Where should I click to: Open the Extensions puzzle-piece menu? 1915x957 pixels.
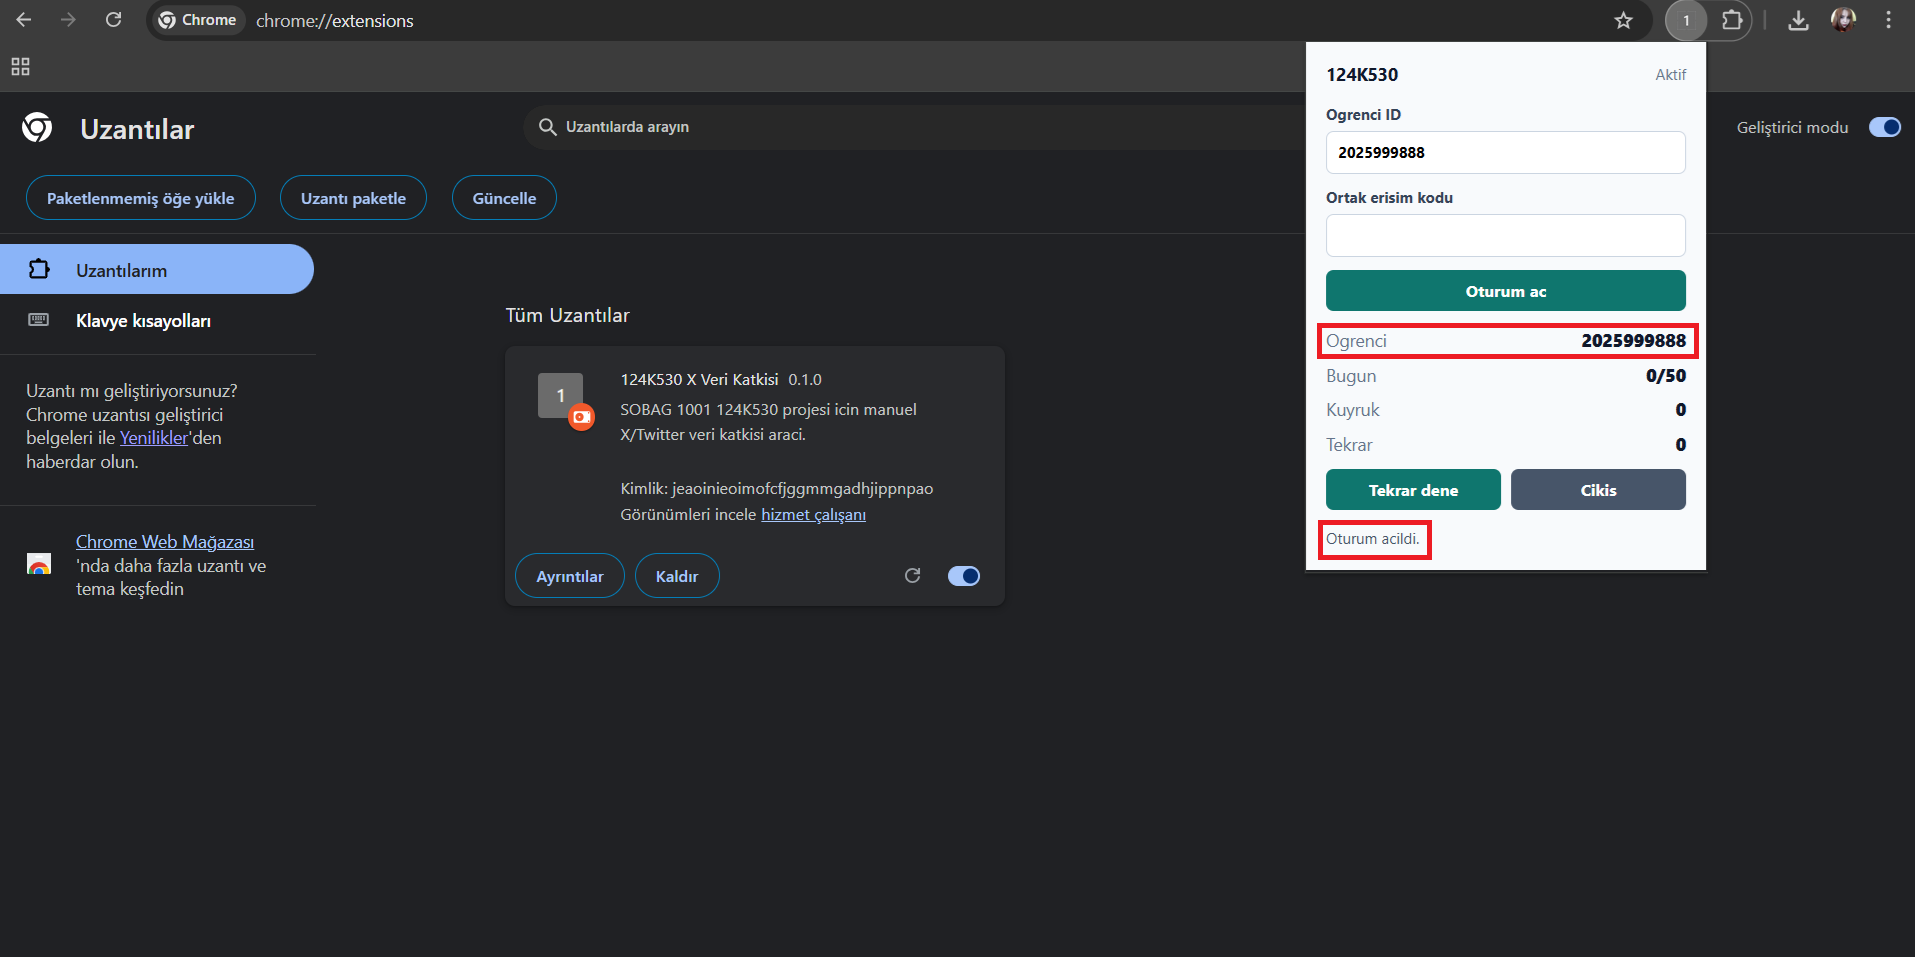1732,20
